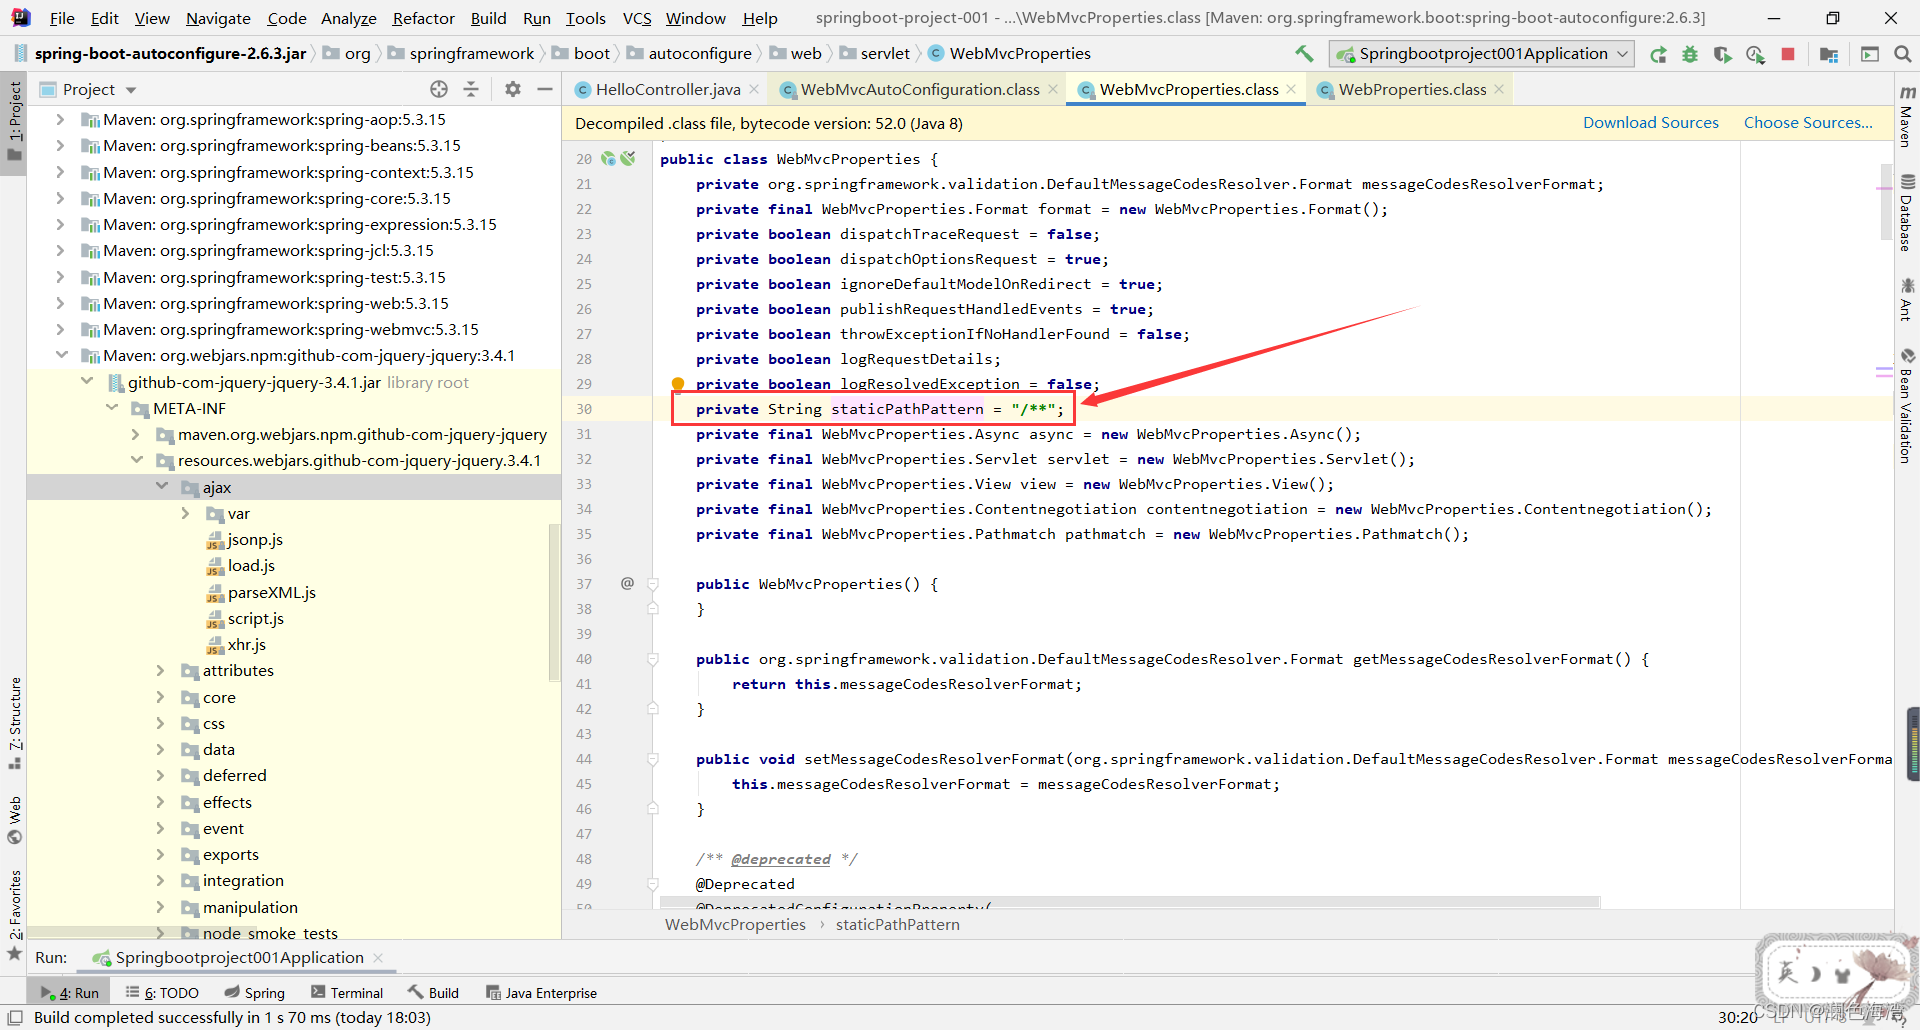Open the VCS menu
The width and height of the screenshot is (1920, 1030).
pyautogui.click(x=637, y=18)
